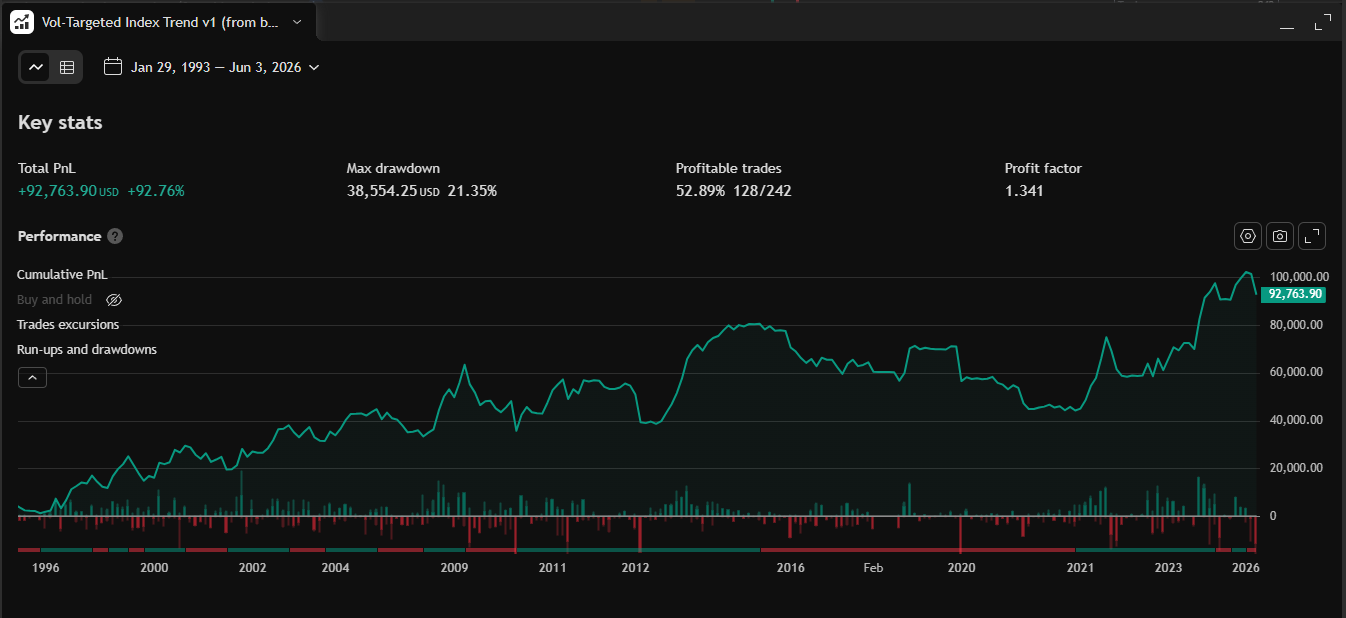This screenshot has height=618, width=1346.
Task: Select Trades excursions legend item
Action: [68, 324]
